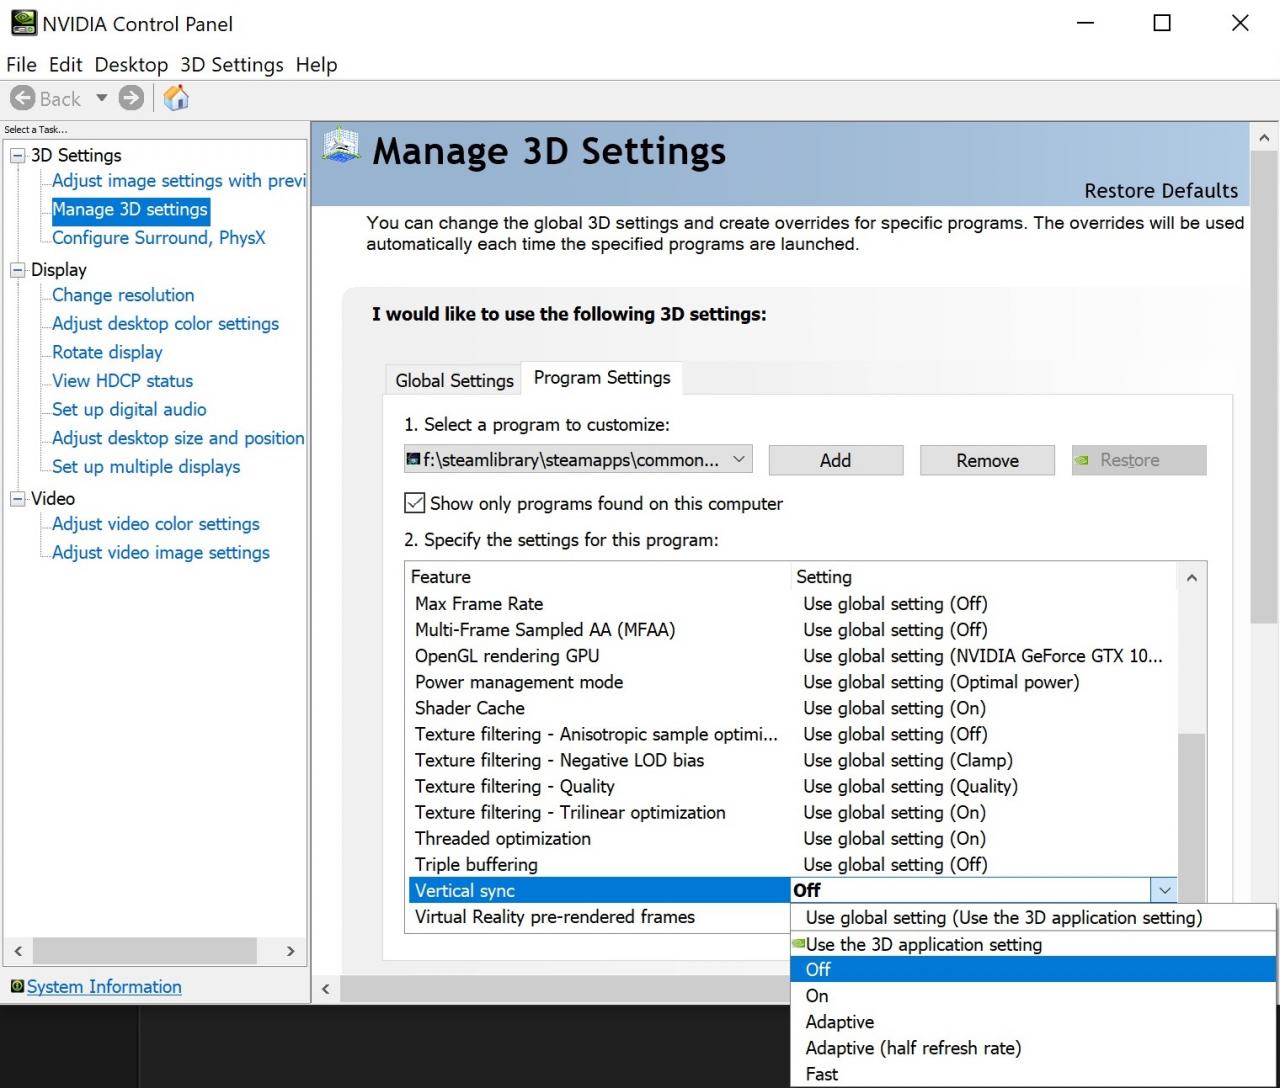The height and width of the screenshot is (1088, 1280).
Task: Open Change resolution in Display tree
Action: [x=123, y=295]
